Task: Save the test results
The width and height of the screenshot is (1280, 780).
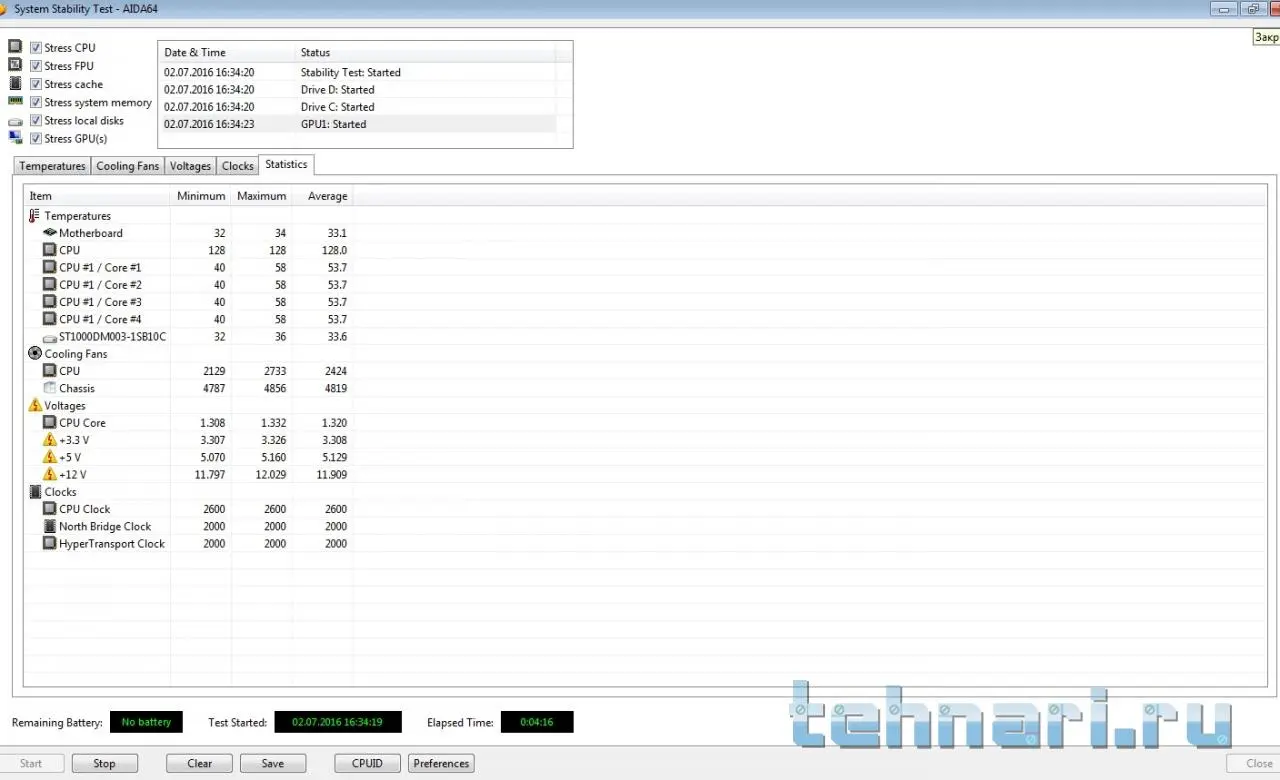Action: click(272, 763)
